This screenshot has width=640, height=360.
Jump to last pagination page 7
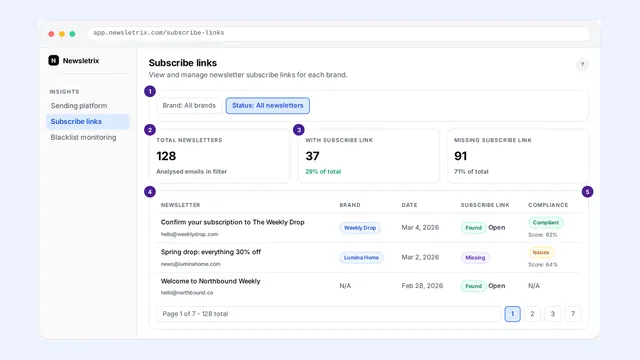click(x=573, y=314)
